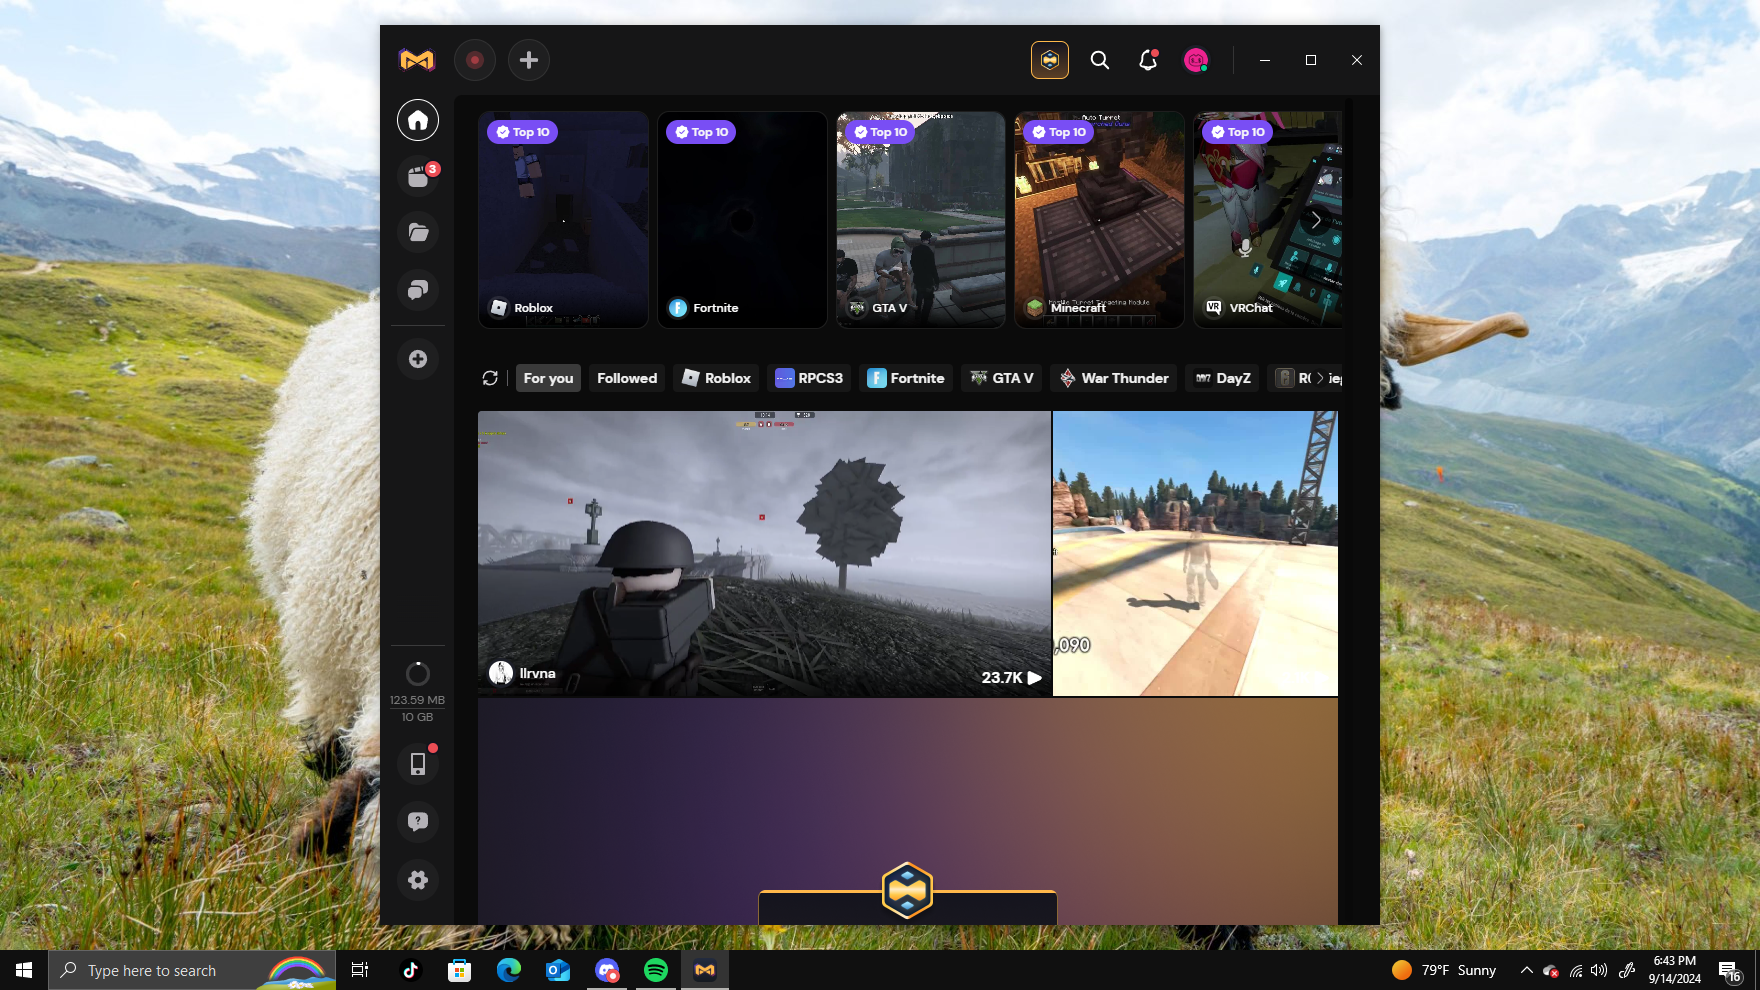Open Roblox Top 10 card

564,220
